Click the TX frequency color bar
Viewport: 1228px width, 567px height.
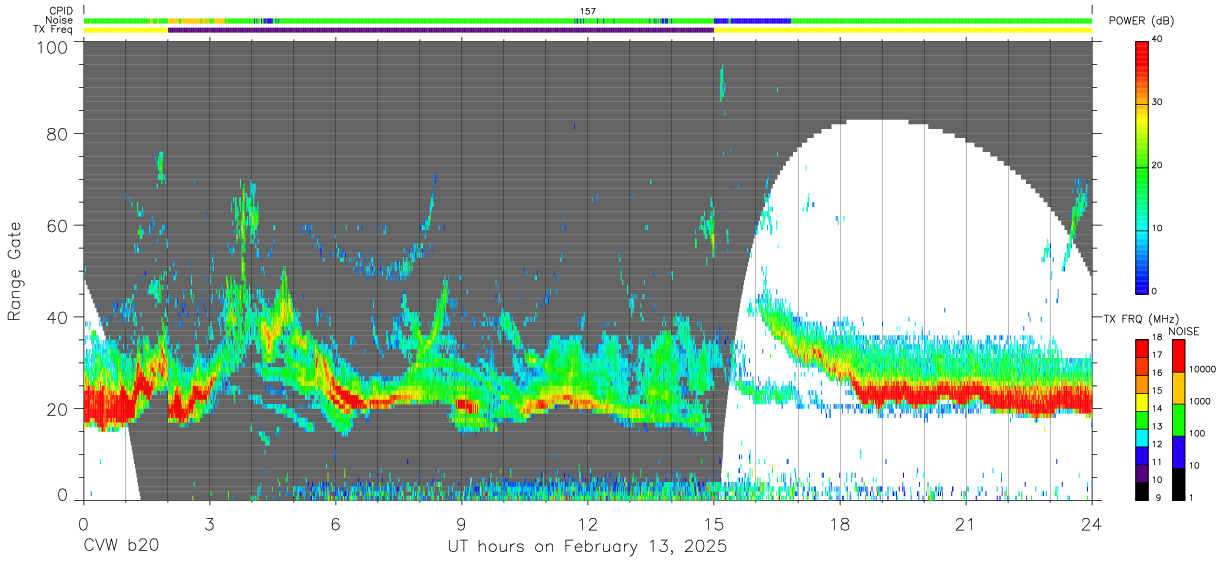[x=1142, y=419]
